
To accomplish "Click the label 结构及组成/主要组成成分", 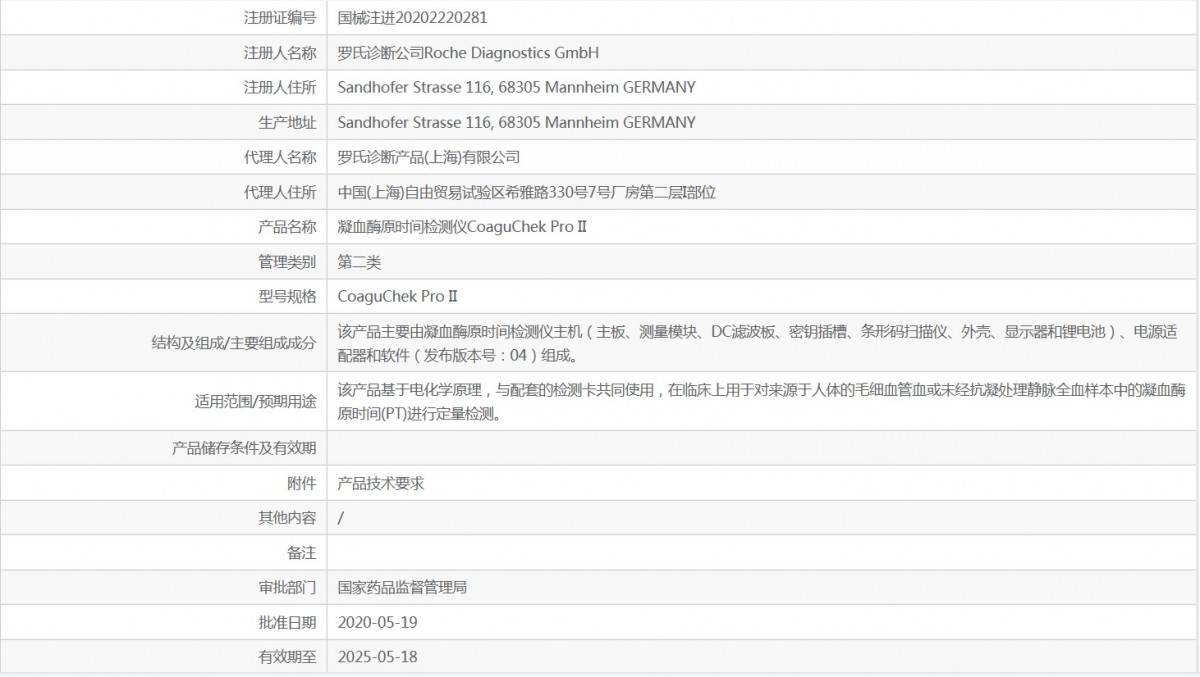I will [233, 343].
